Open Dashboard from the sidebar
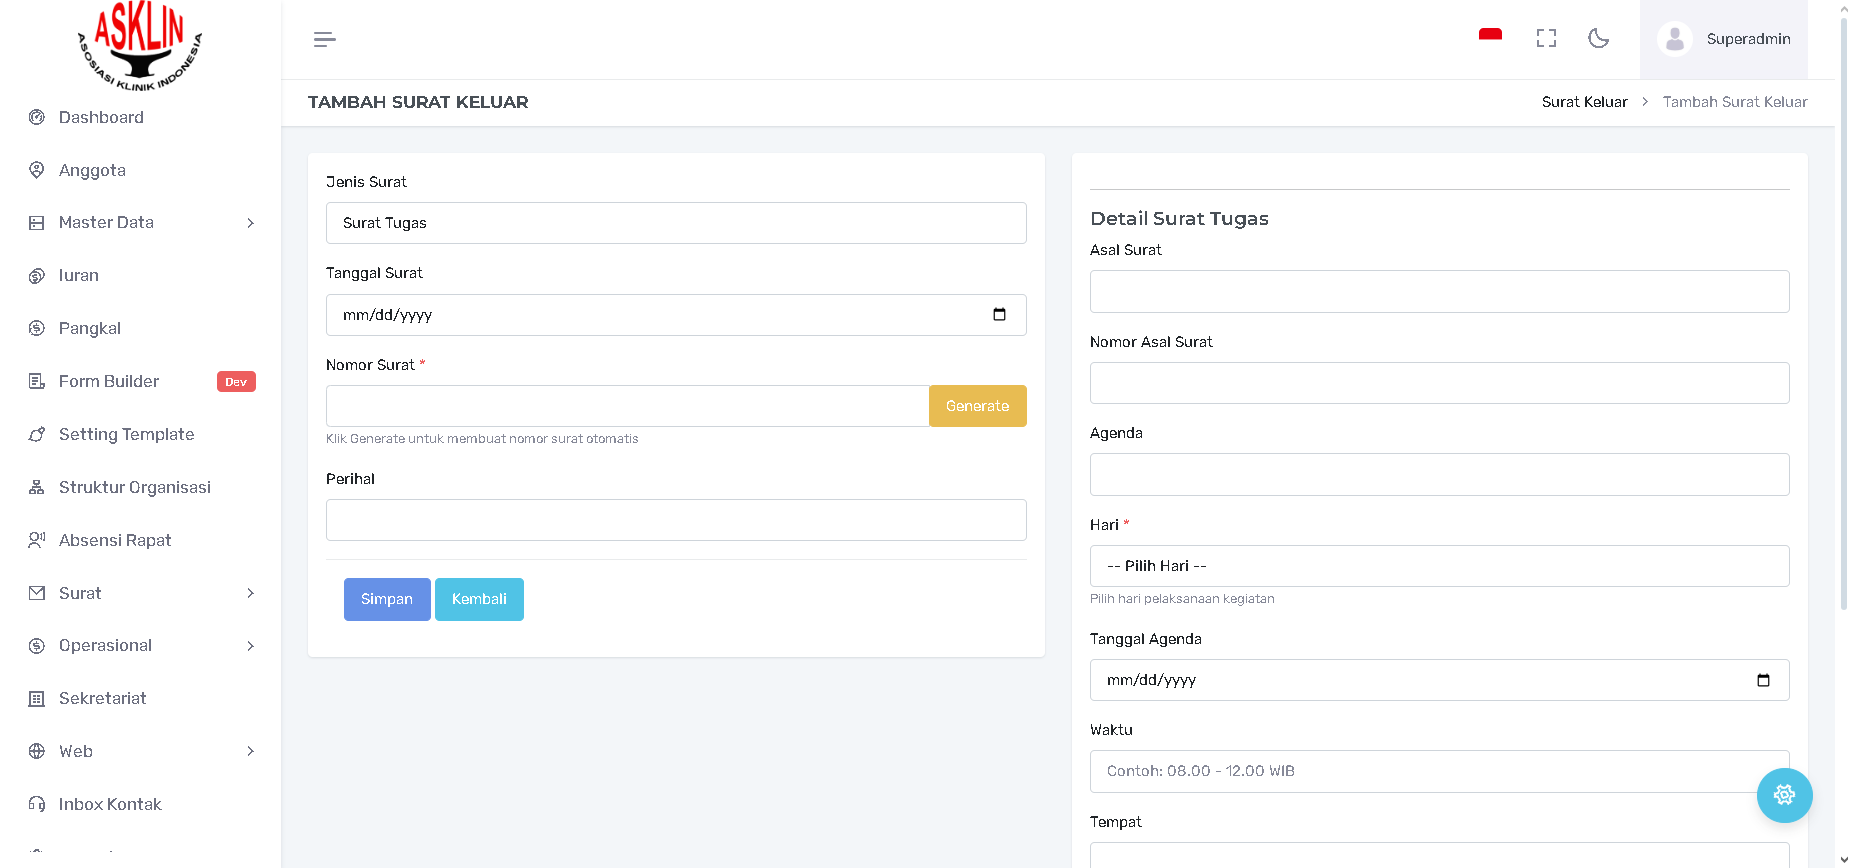 coord(101,117)
